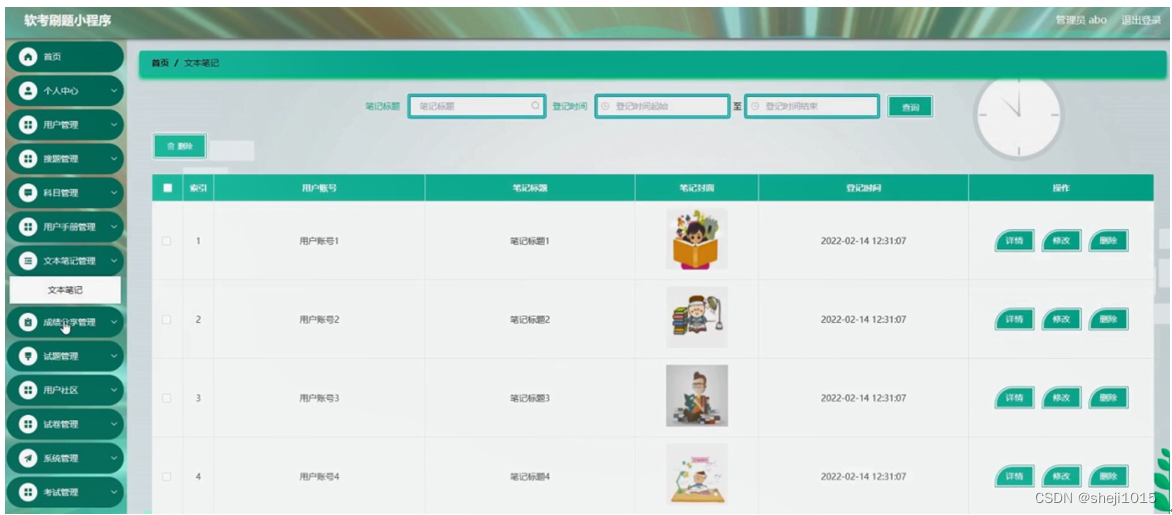Click the 管理员 abo account label
Image resolution: width=1172 pixels, height=515 pixels.
point(1081,20)
